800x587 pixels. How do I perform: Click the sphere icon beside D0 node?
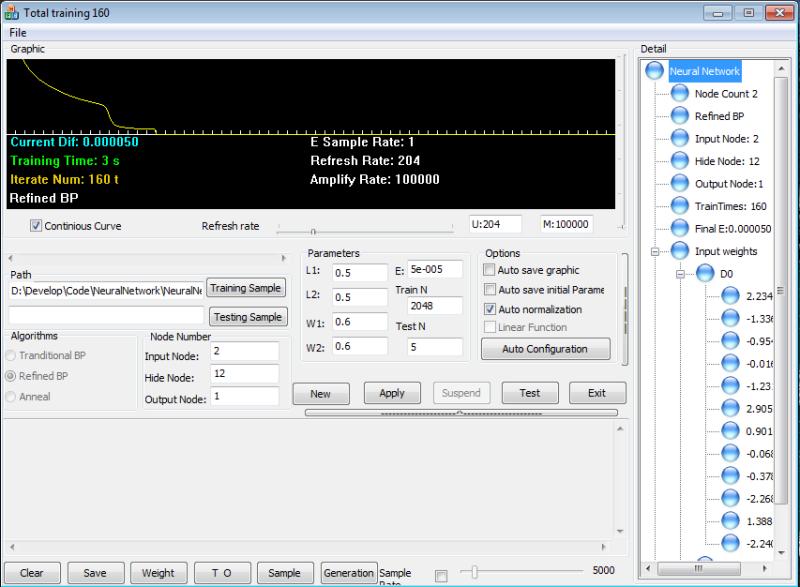click(x=705, y=273)
